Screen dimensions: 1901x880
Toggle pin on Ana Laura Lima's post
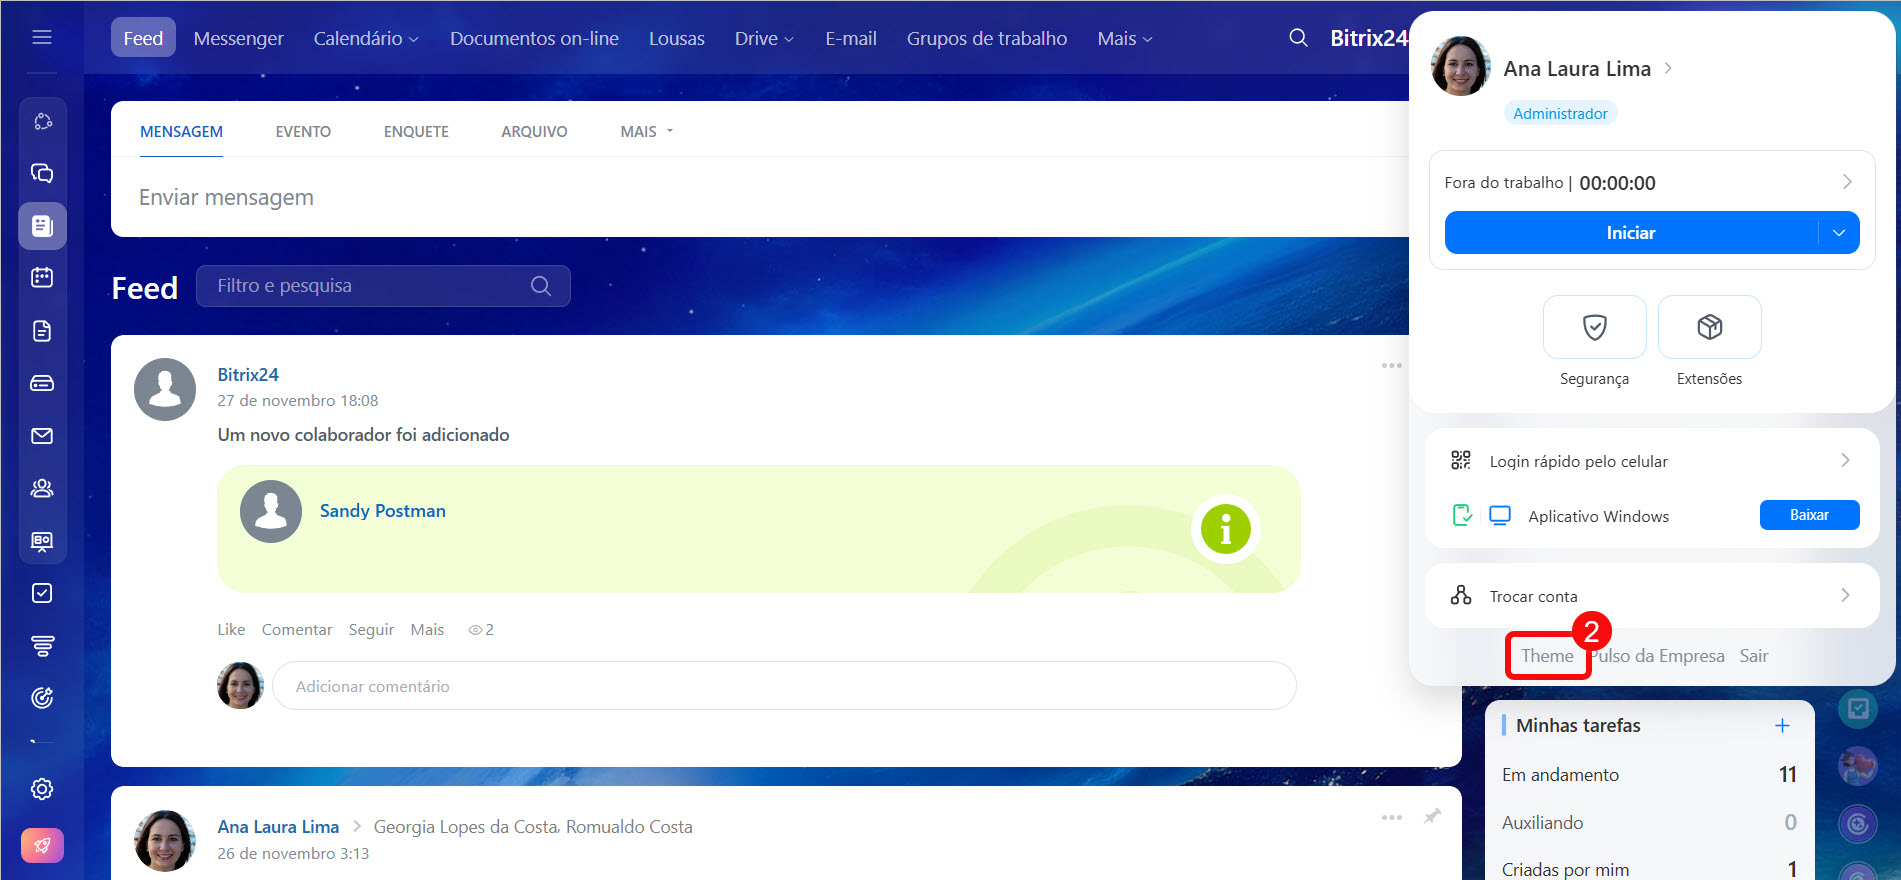pos(1432,816)
